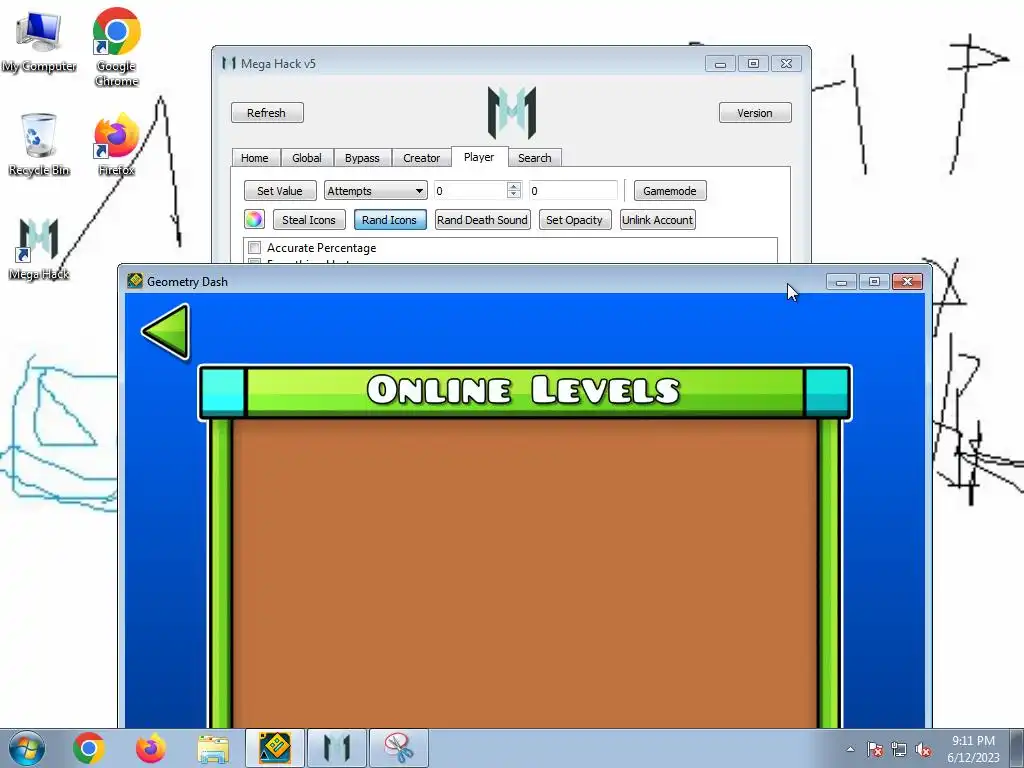Click the Refresh button
1024x768 pixels.
[x=266, y=113]
